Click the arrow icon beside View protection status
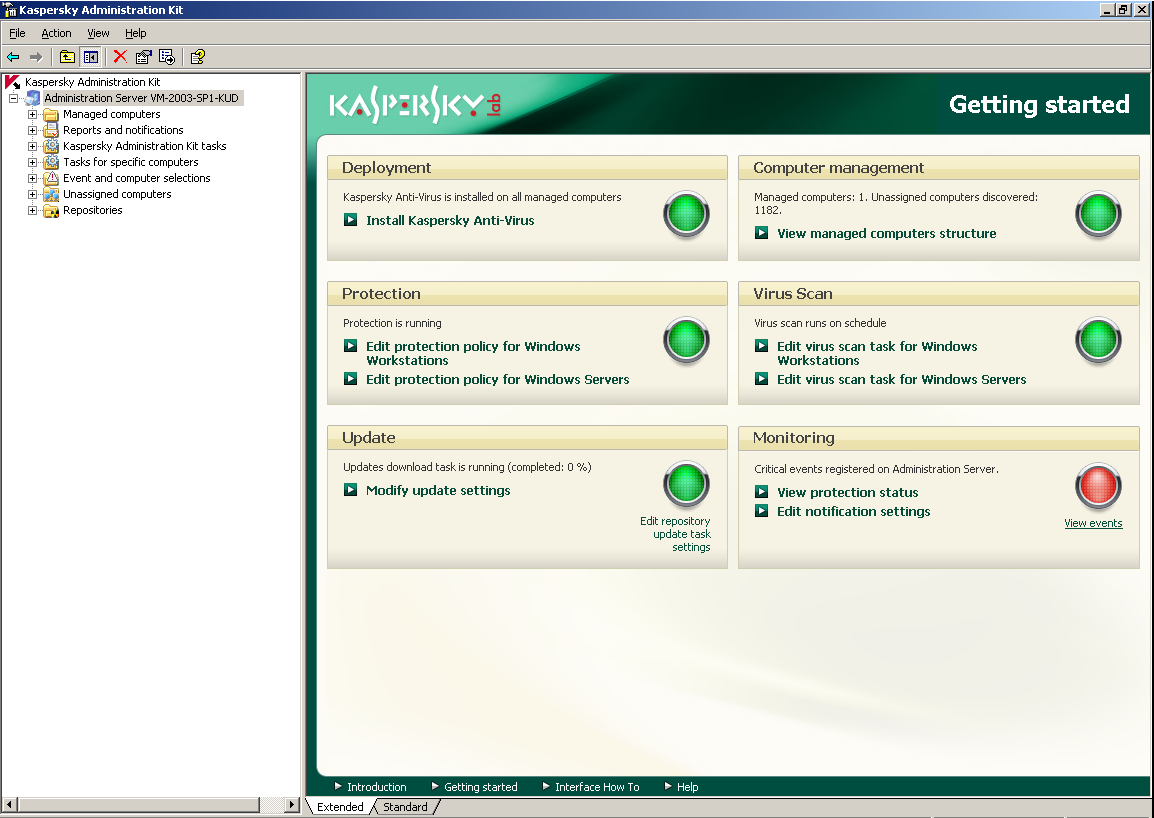Screen dimensions: 1154x818 coord(762,491)
